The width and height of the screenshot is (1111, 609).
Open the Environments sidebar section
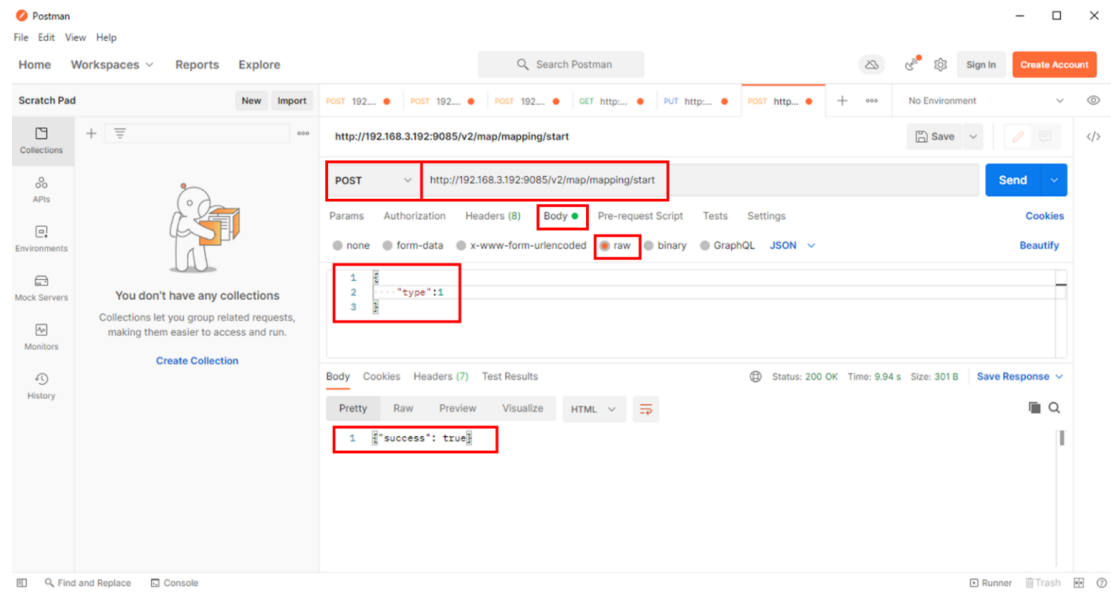click(41, 237)
